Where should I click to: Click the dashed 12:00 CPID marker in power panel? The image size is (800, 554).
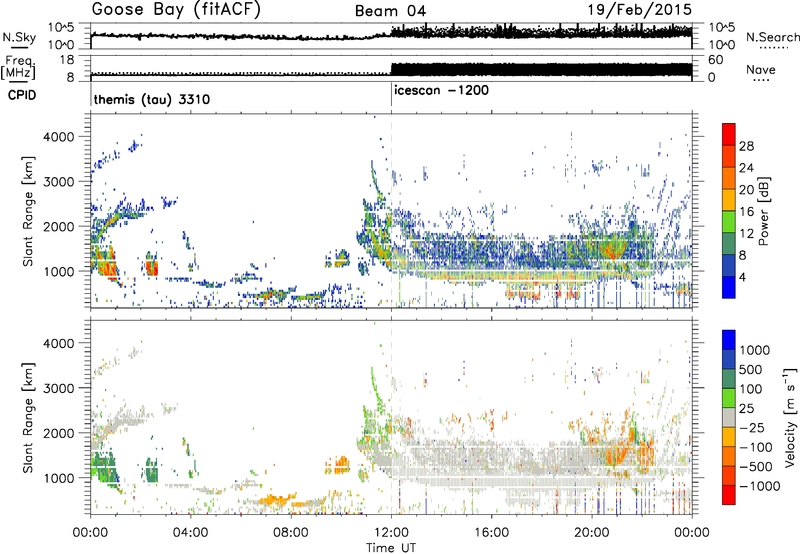[391, 211]
